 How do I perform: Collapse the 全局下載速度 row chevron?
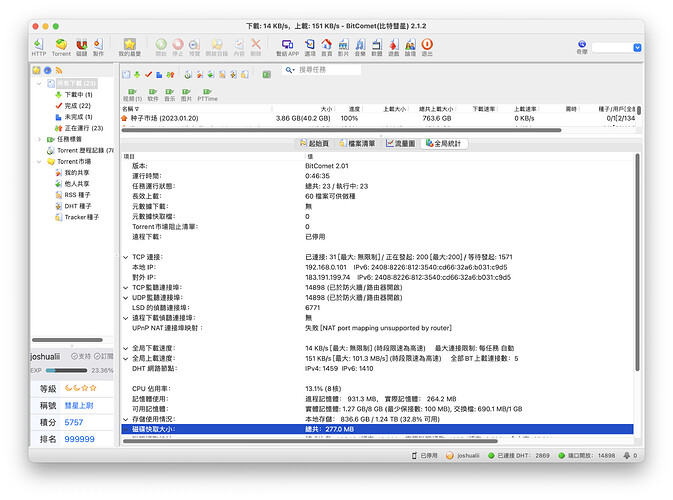click(x=126, y=348)
